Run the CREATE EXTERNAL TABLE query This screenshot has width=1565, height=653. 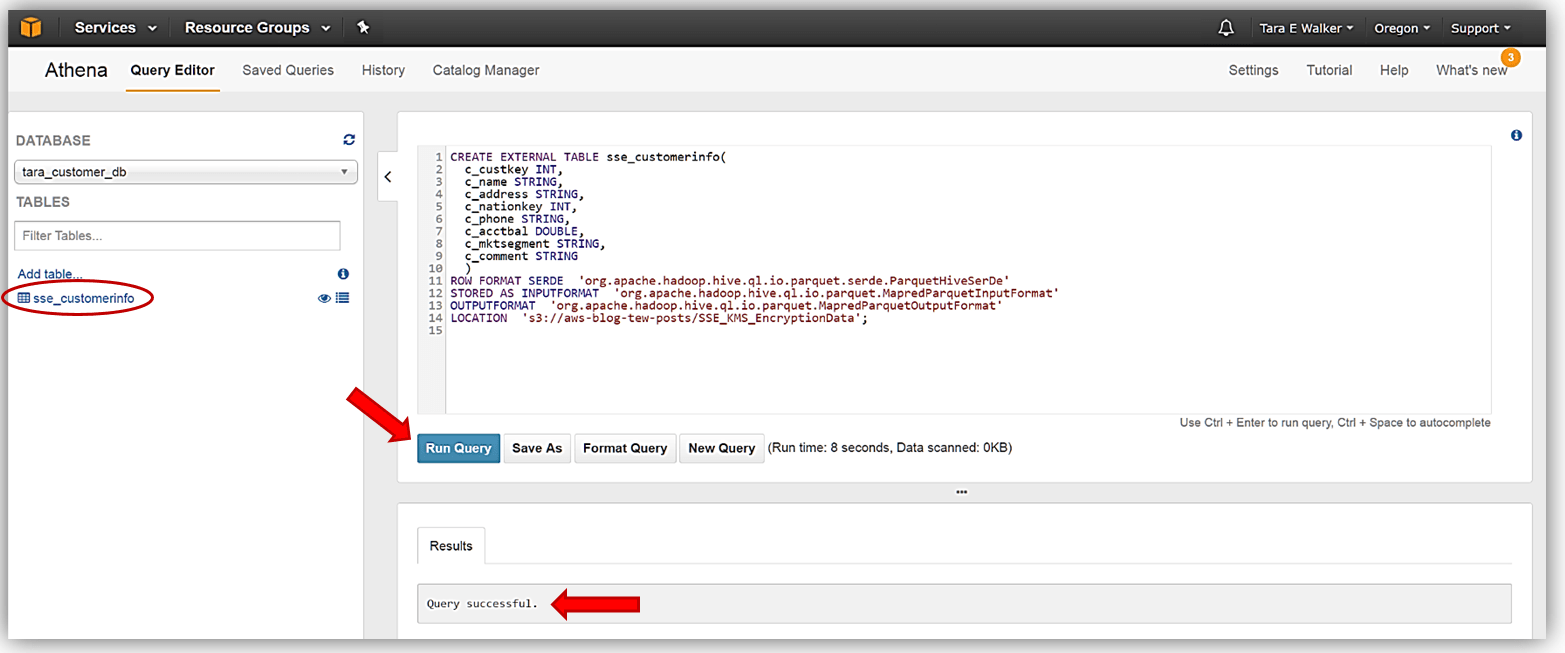click(x=458, y=448)
